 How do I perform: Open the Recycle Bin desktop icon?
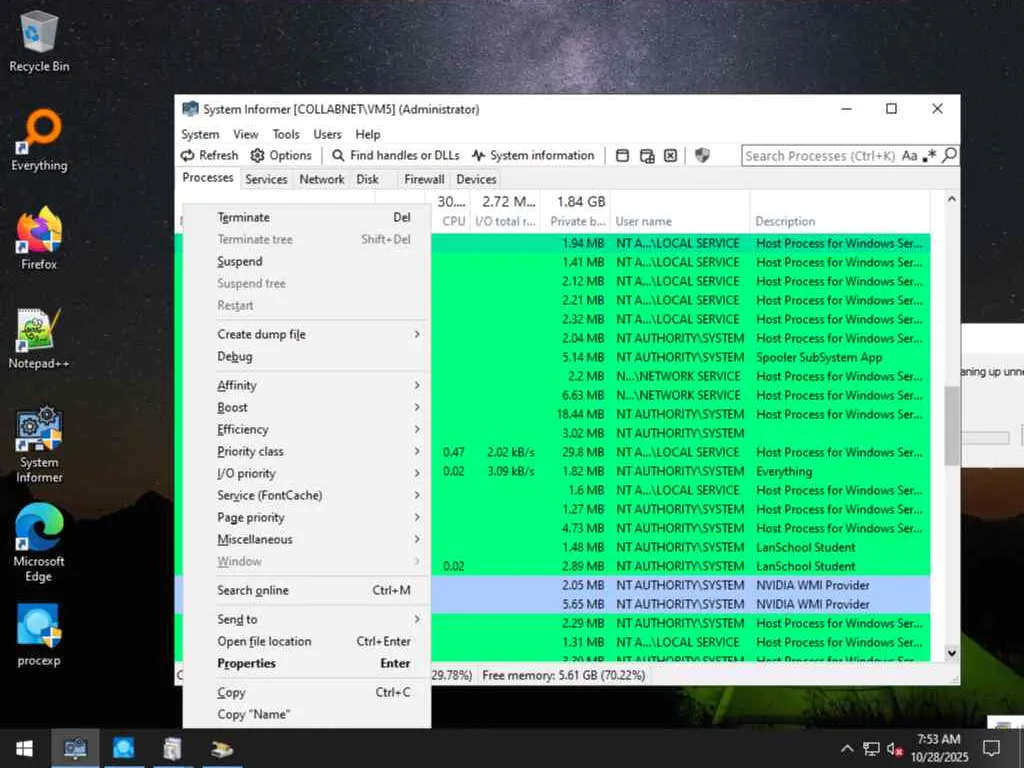pyautogui.click(x=39, y=42)
